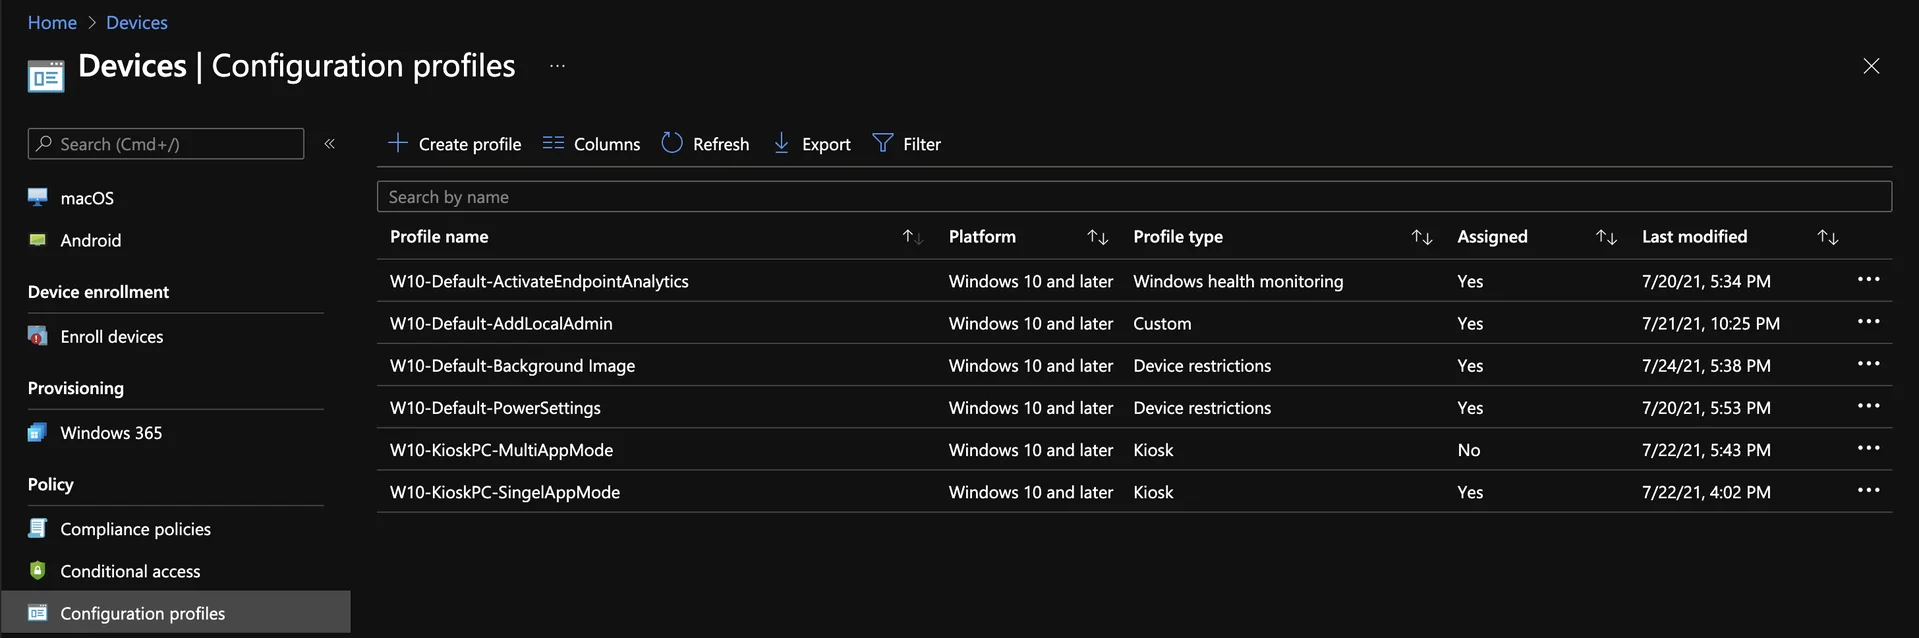Screen dimensions: 1919x638
Task: Open the ellipsis menu beside page title
Action: (x=558, y=66)
